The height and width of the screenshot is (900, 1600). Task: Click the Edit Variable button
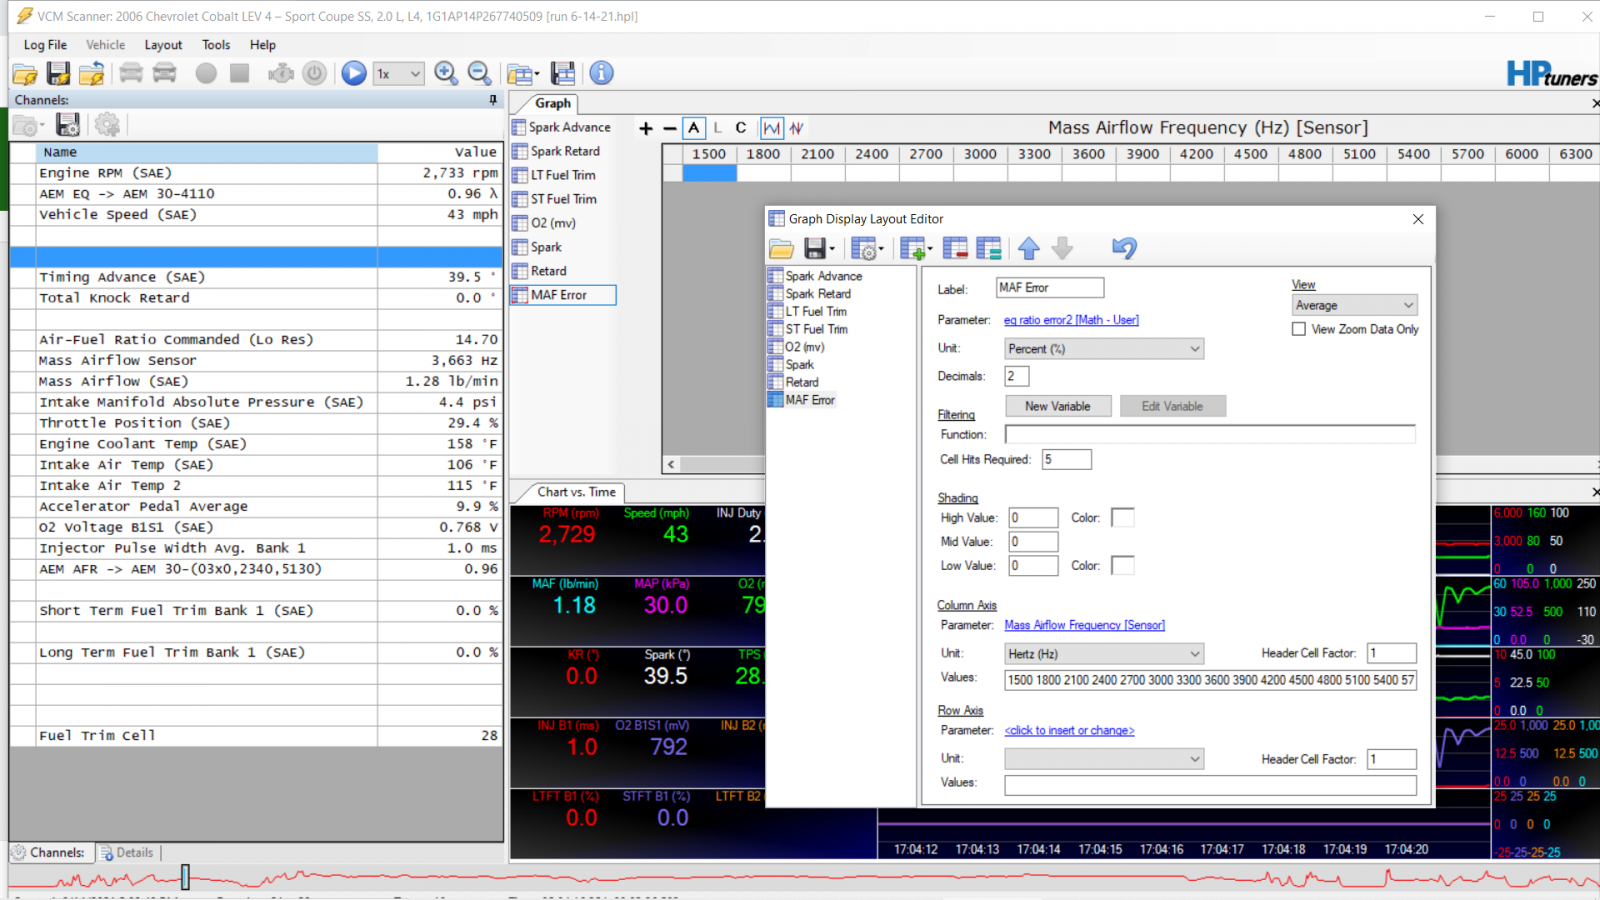(x=1172, y=406)
